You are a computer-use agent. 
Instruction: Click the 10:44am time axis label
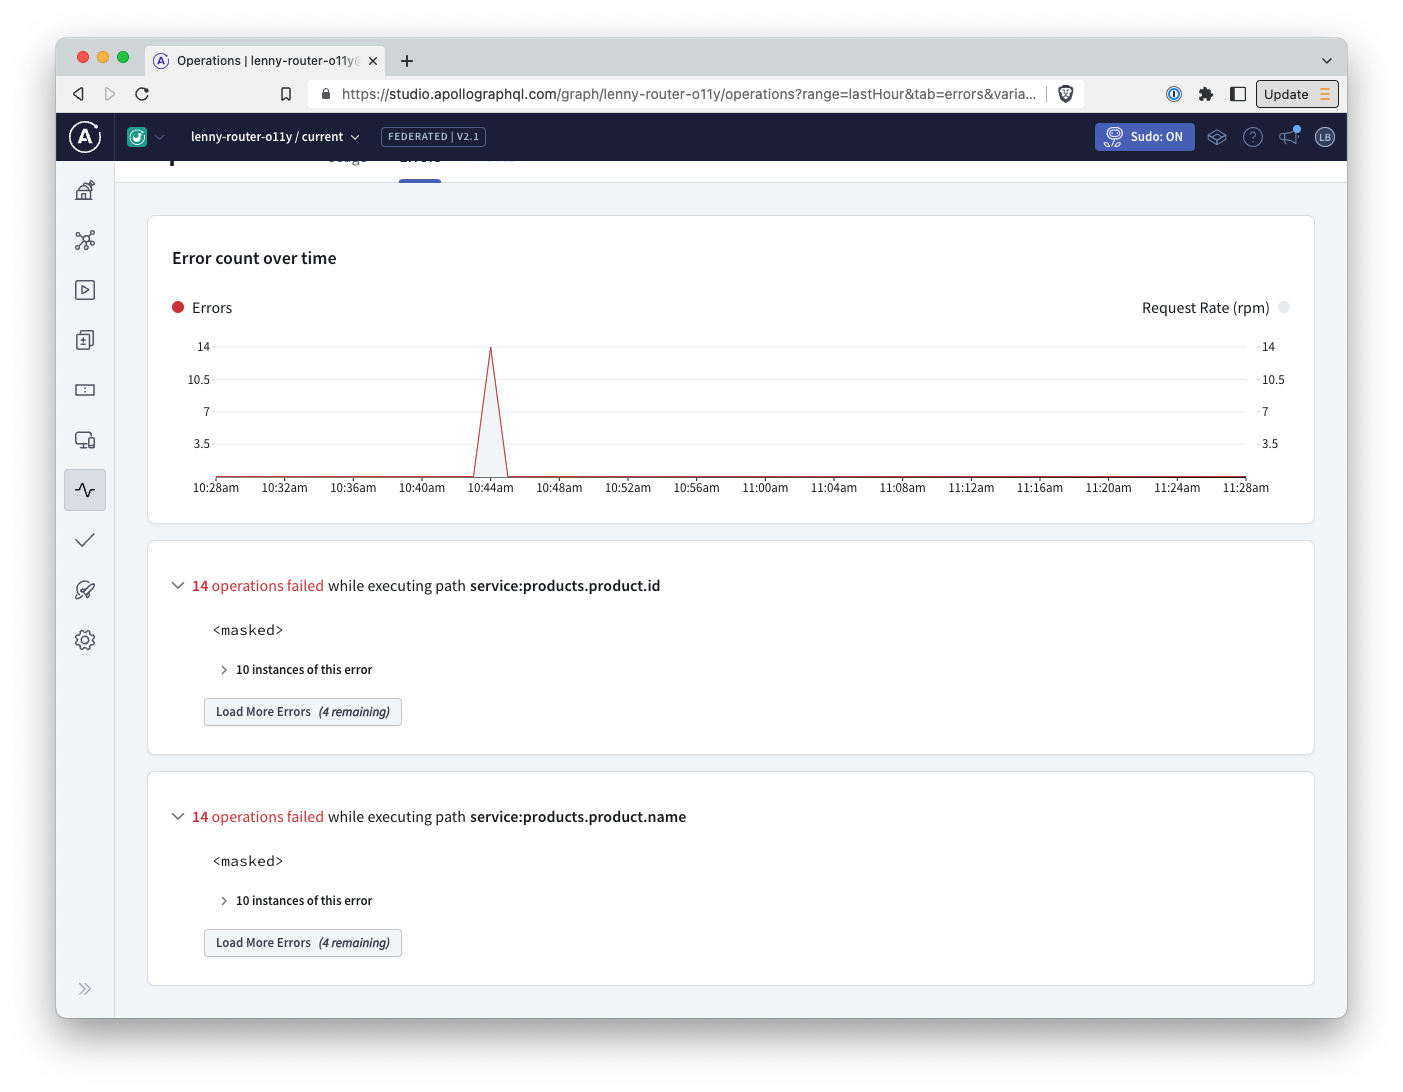point(491,488)
